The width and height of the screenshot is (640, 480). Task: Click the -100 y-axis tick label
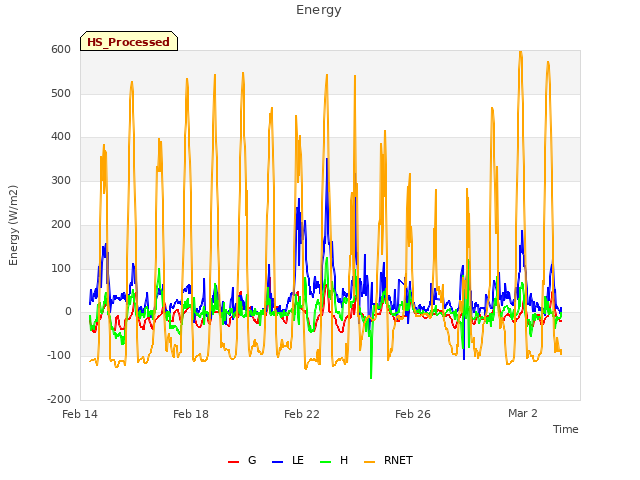(59, 356)
